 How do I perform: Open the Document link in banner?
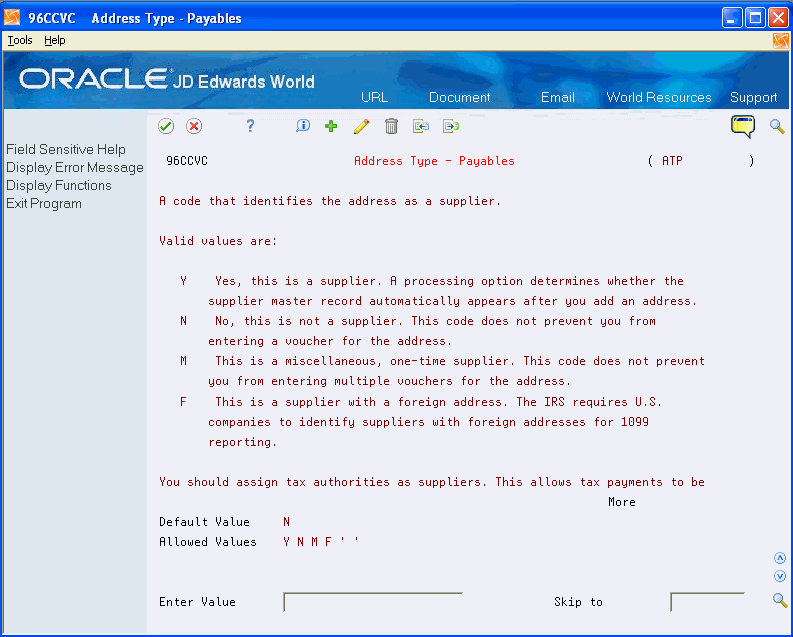459,97
